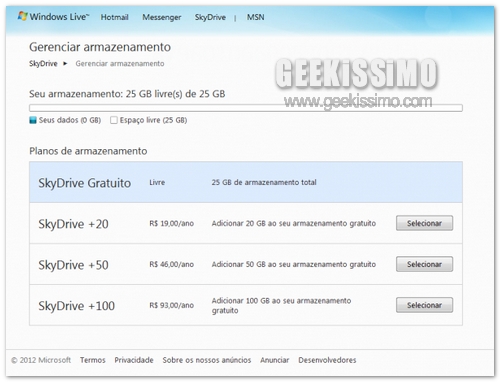Click the 'SkyDrive +100' plan name
The width and height of the screenshot is (500, 382).
click(x=76, y=306)
